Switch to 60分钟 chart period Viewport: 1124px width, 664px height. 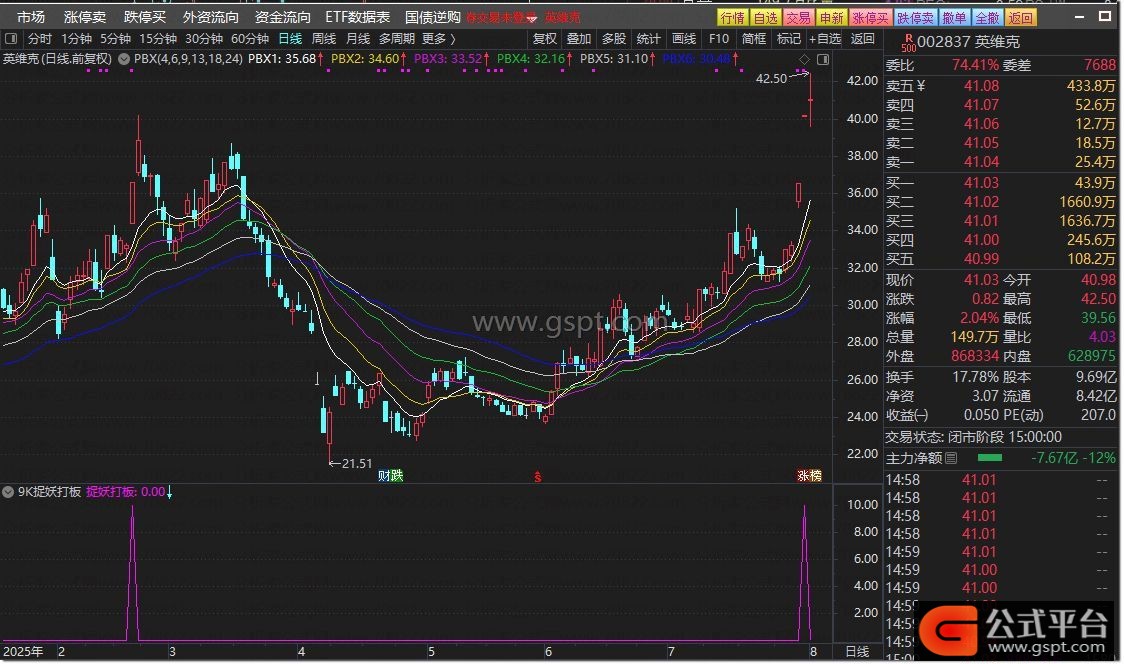pyautogui.click(x=249, y=39)
